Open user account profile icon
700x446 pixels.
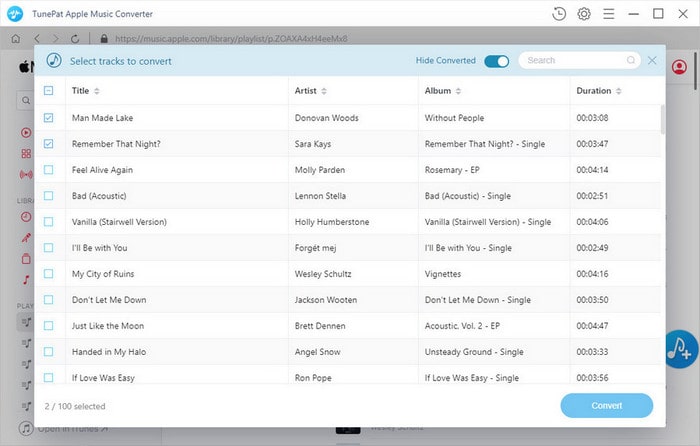coord(679,67)
